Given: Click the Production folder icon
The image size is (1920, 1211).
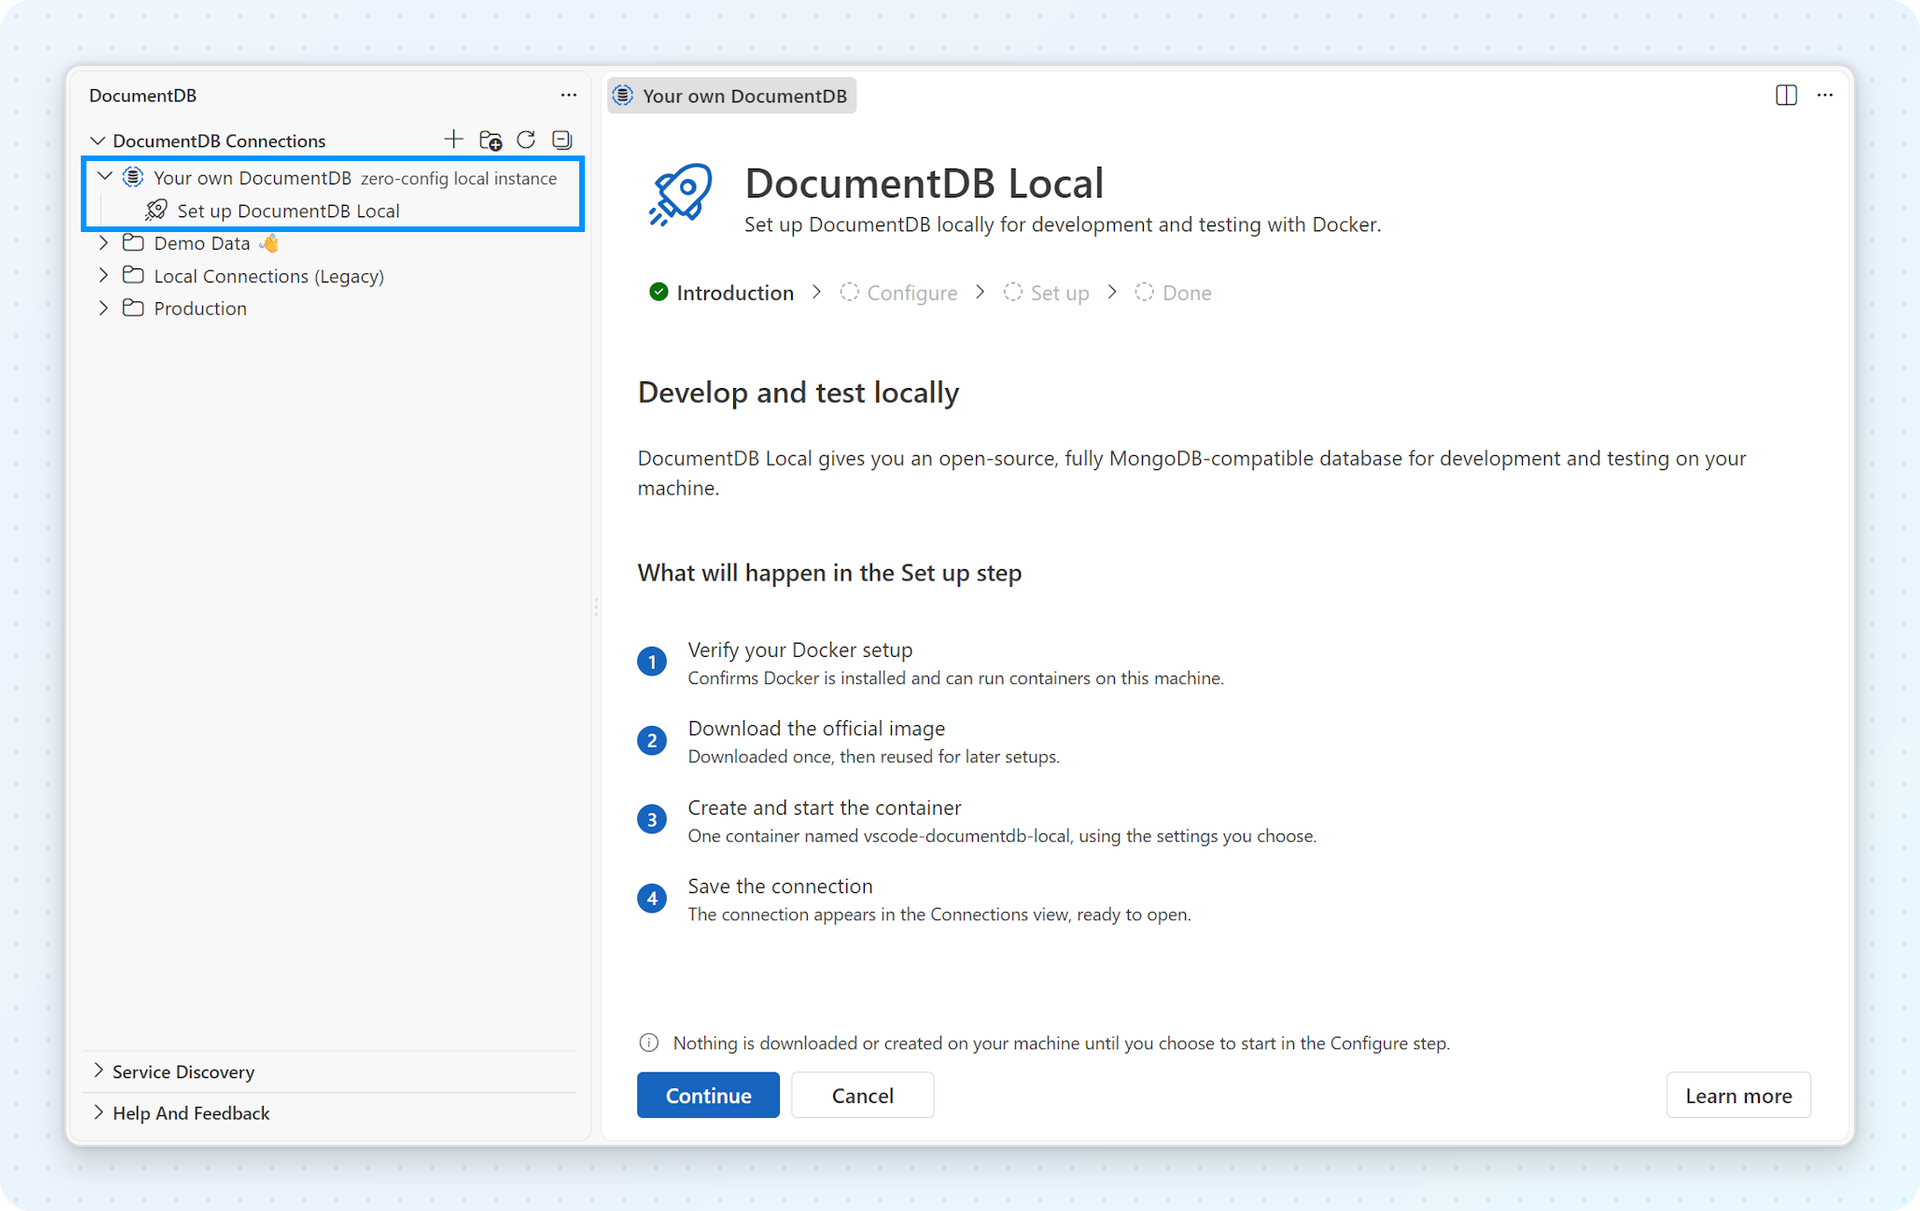Looking at the screenshot, I should click(133, 307).
